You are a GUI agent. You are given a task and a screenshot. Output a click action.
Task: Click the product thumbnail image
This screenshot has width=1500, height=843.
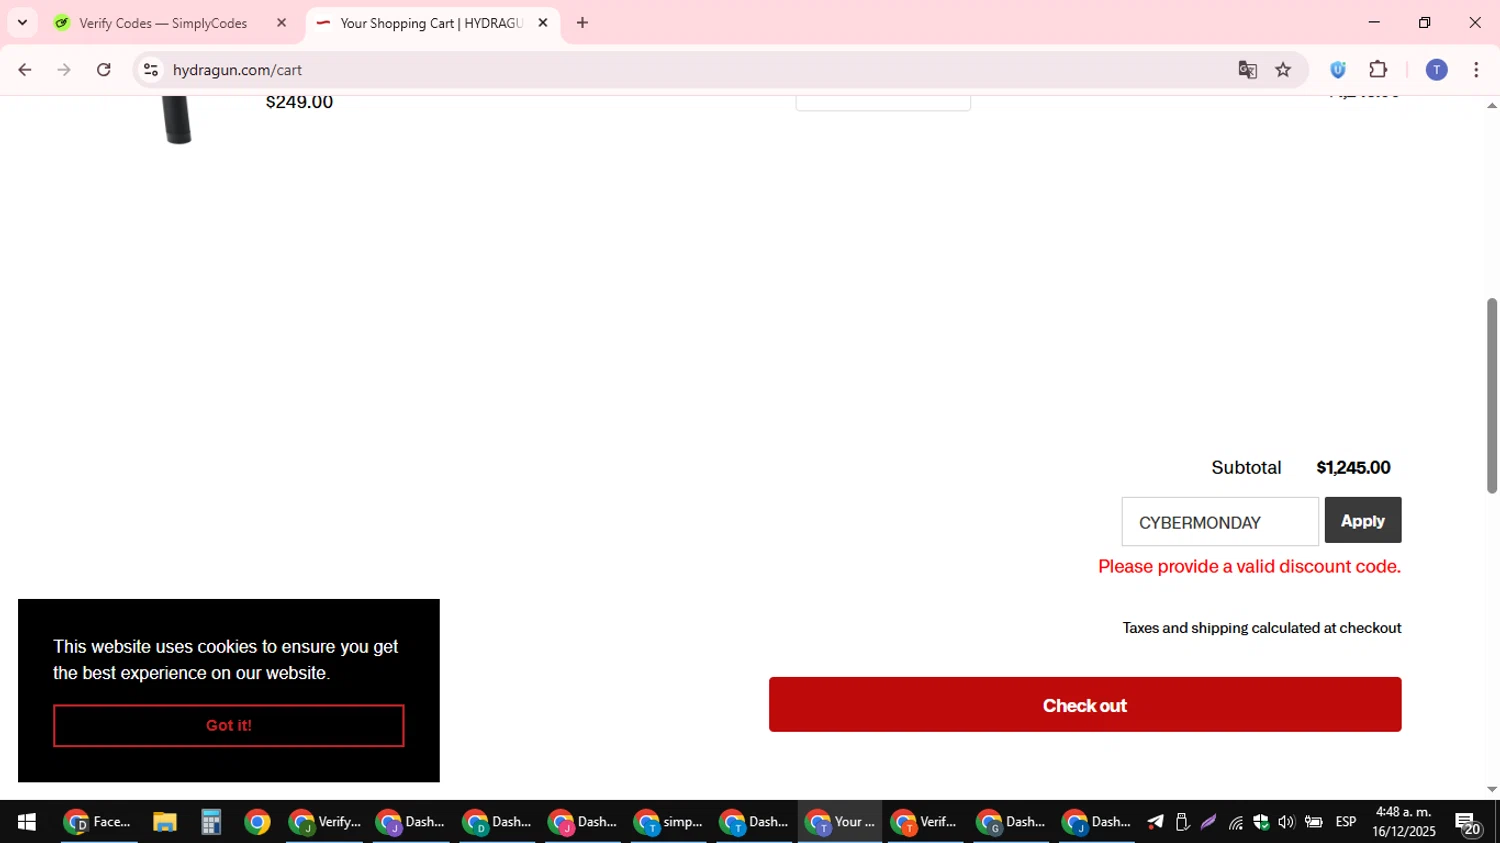pos(178,120)
